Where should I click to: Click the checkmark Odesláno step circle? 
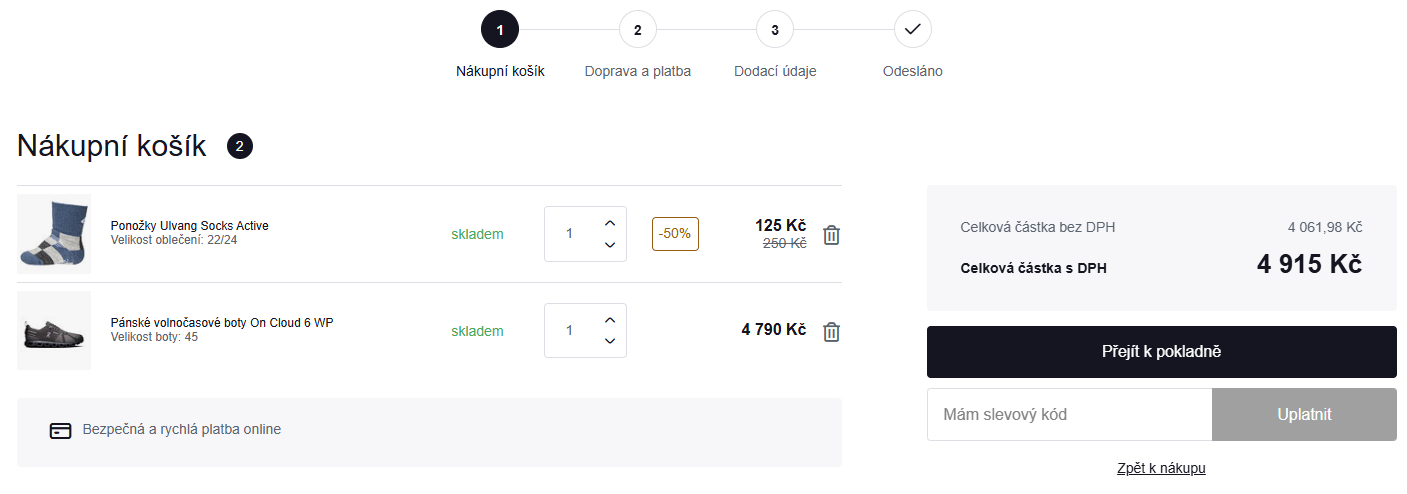click(x=912, y=29)
